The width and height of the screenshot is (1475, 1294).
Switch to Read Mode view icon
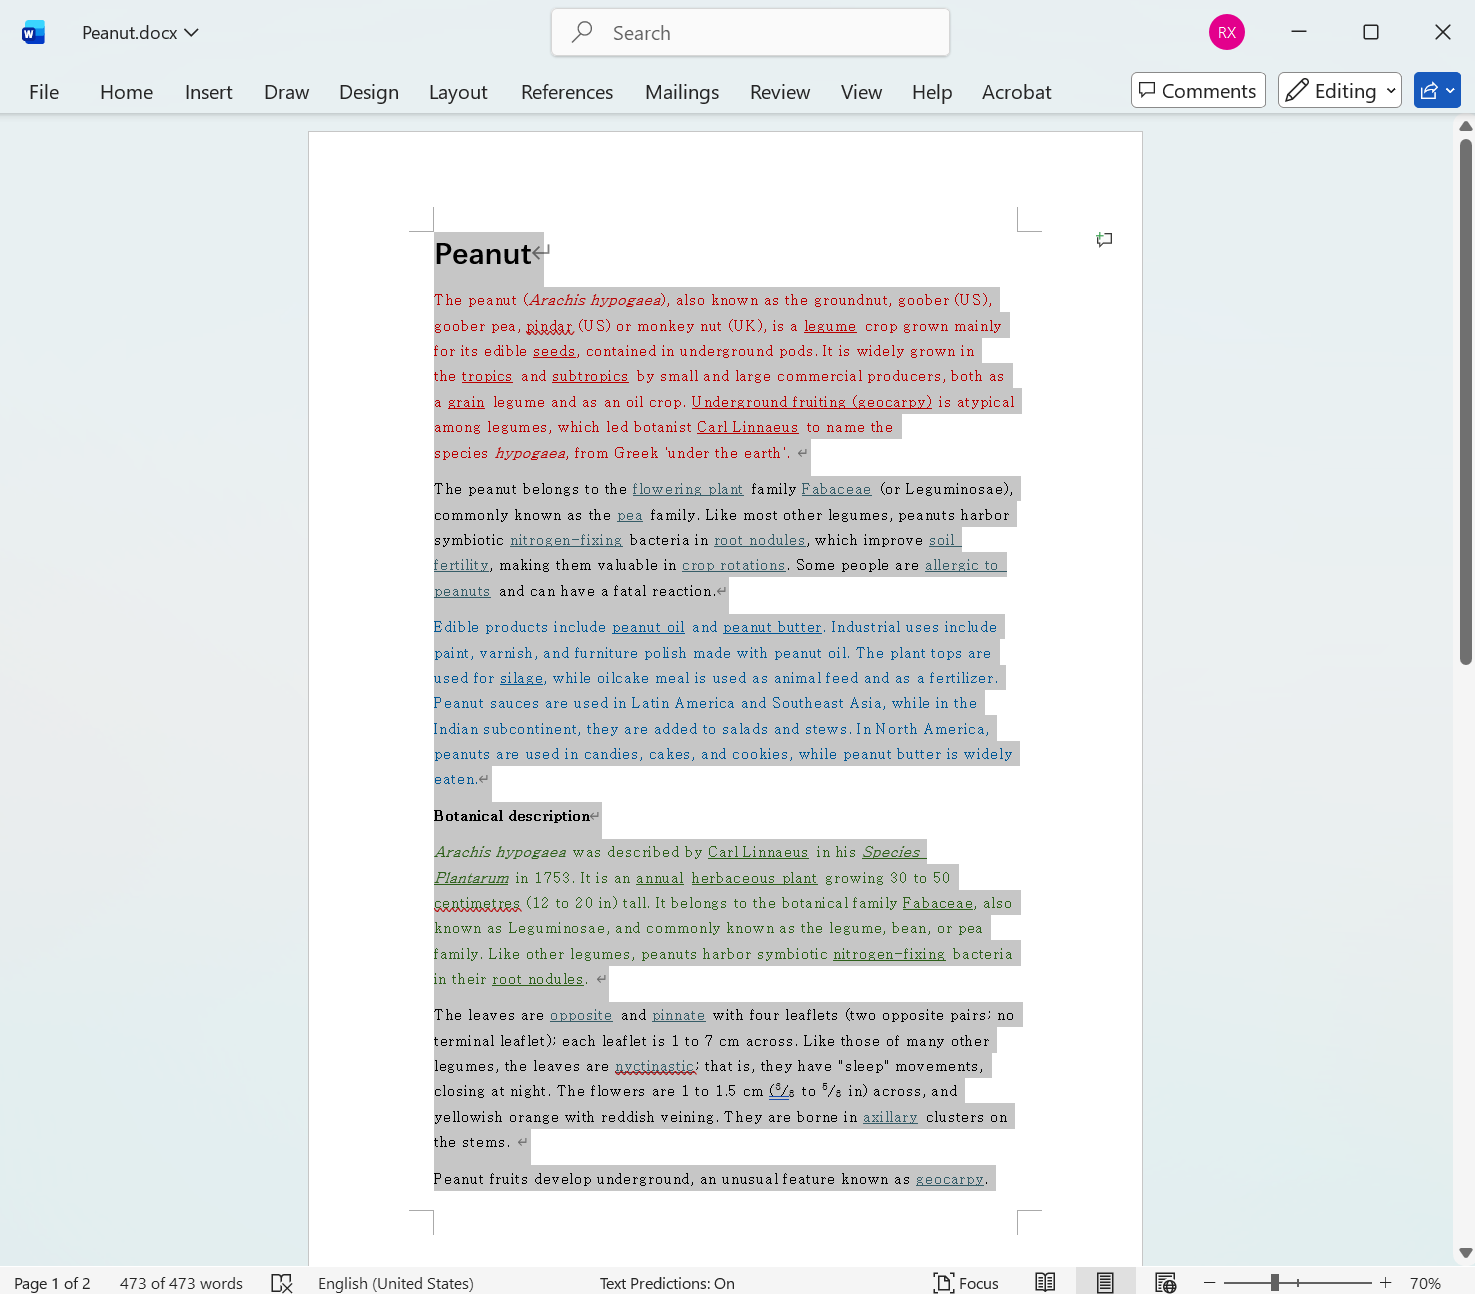tap(1045, 1281)
